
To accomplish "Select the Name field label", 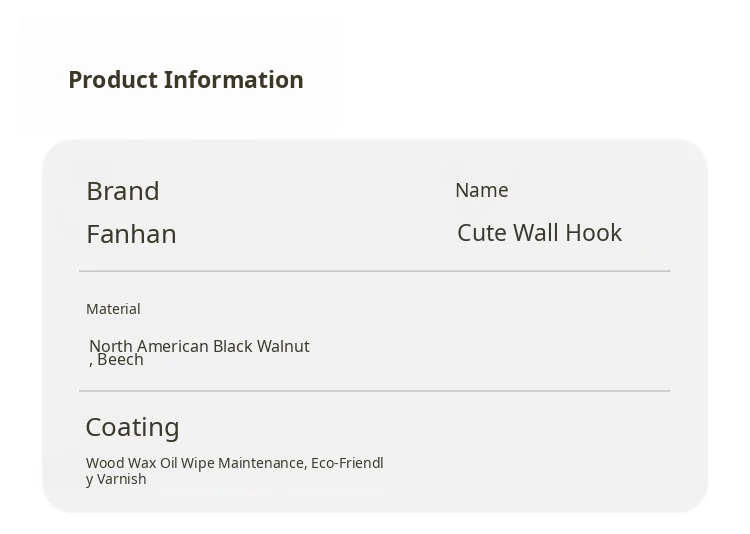I will click(x=481, y=190).
